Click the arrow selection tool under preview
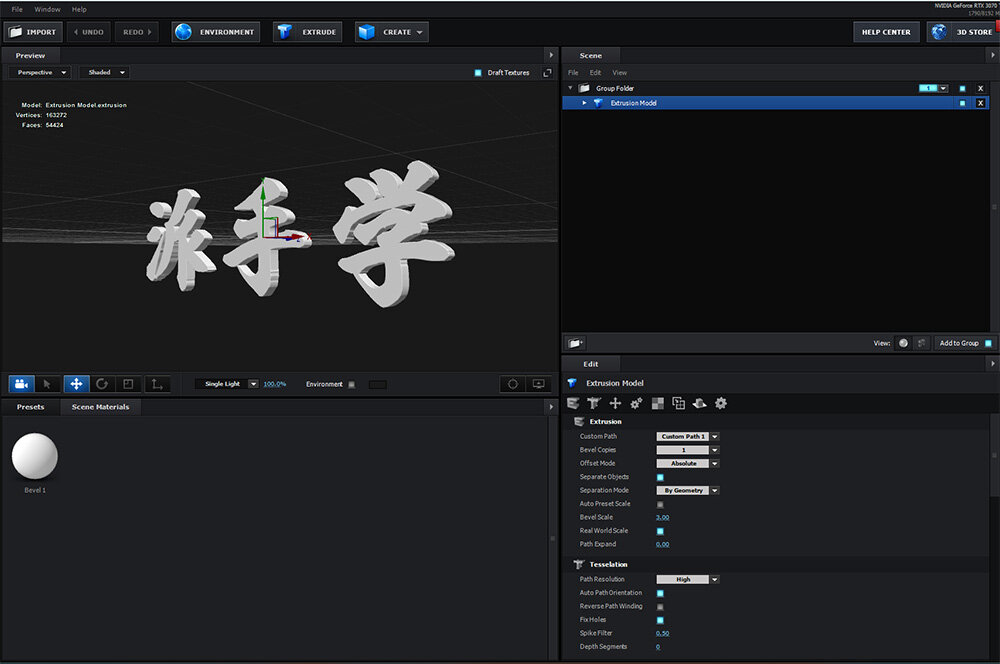This screenshot has height=664, width=1000. (48, 384)
